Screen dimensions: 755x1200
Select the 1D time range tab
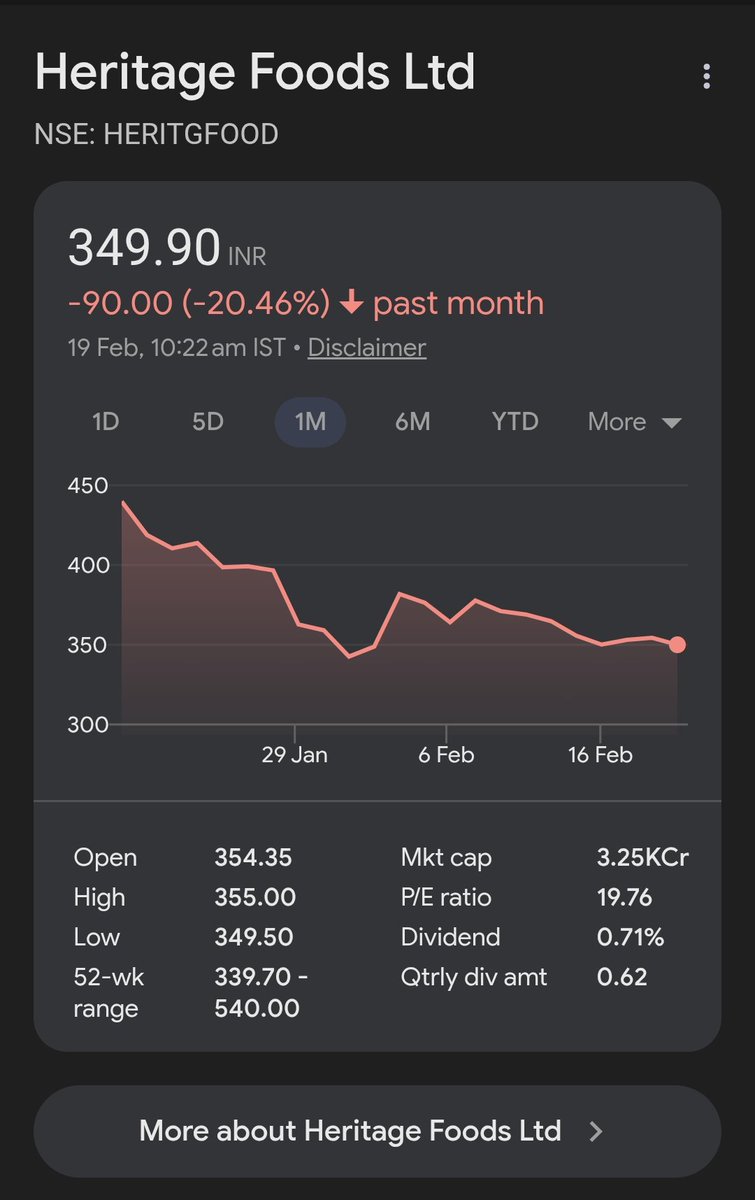pos(105,422)
